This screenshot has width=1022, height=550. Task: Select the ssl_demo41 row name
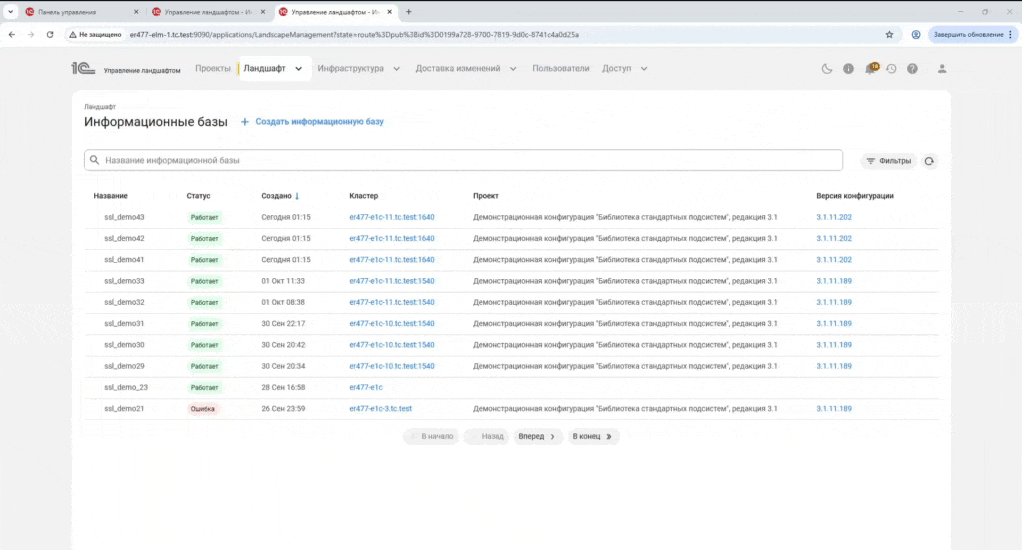click(x=124, y=259)
